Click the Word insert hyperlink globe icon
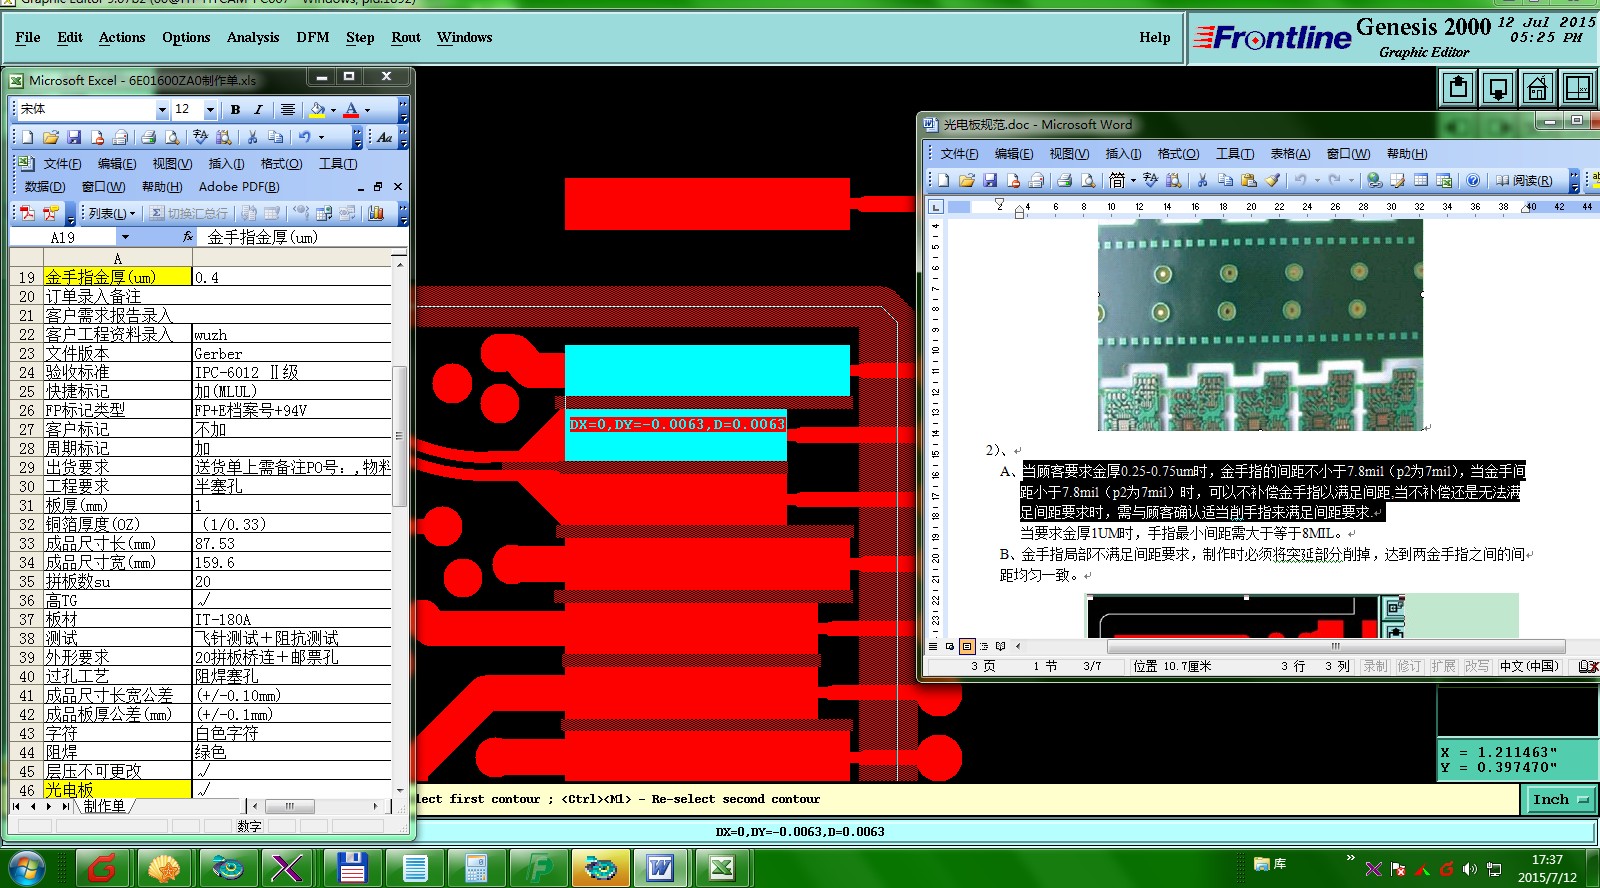This screenshot has width=1600, height=888. coord(1375,180)
